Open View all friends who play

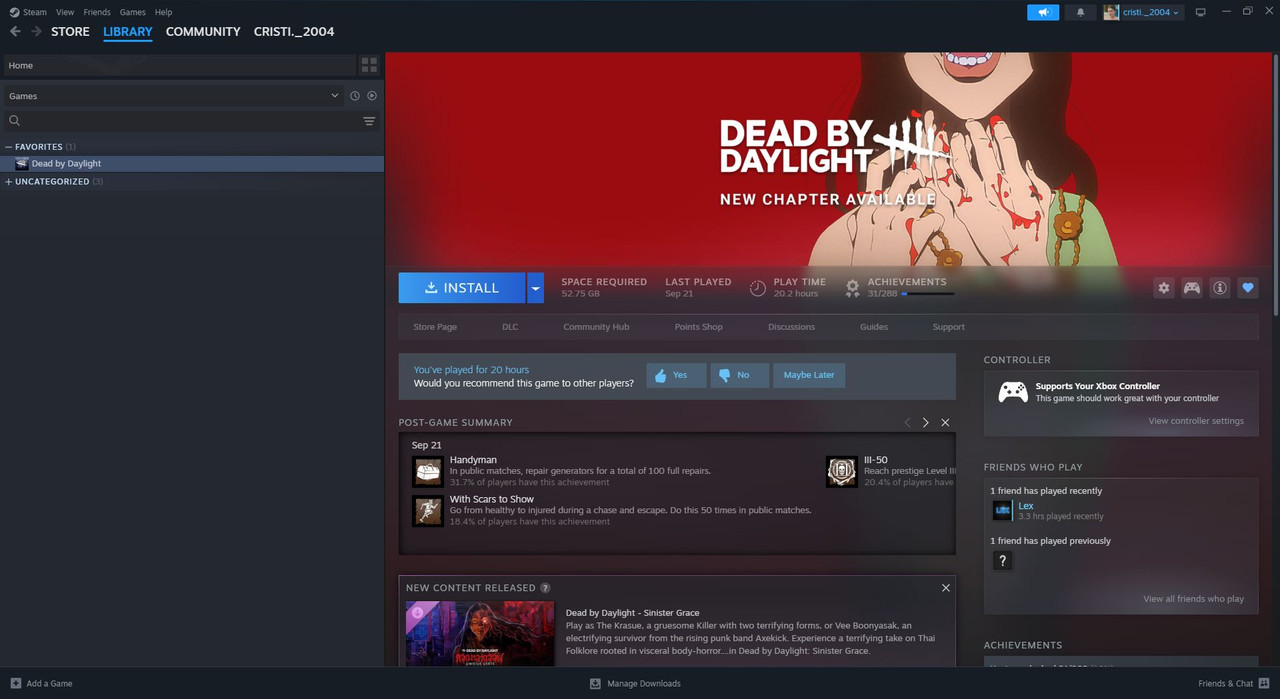[1194, 599]
